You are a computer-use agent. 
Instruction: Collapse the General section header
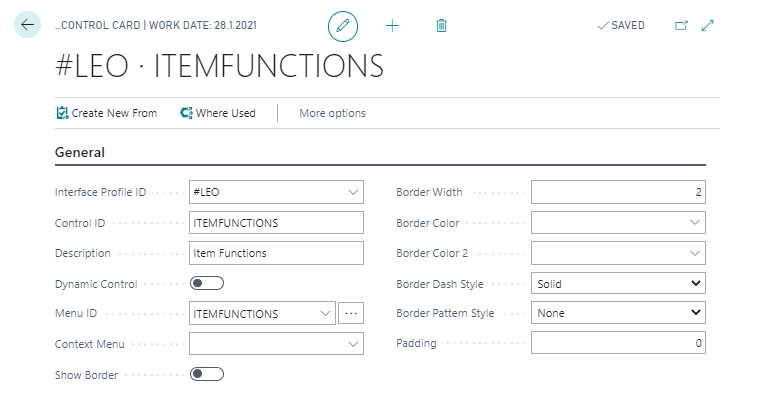80,152
